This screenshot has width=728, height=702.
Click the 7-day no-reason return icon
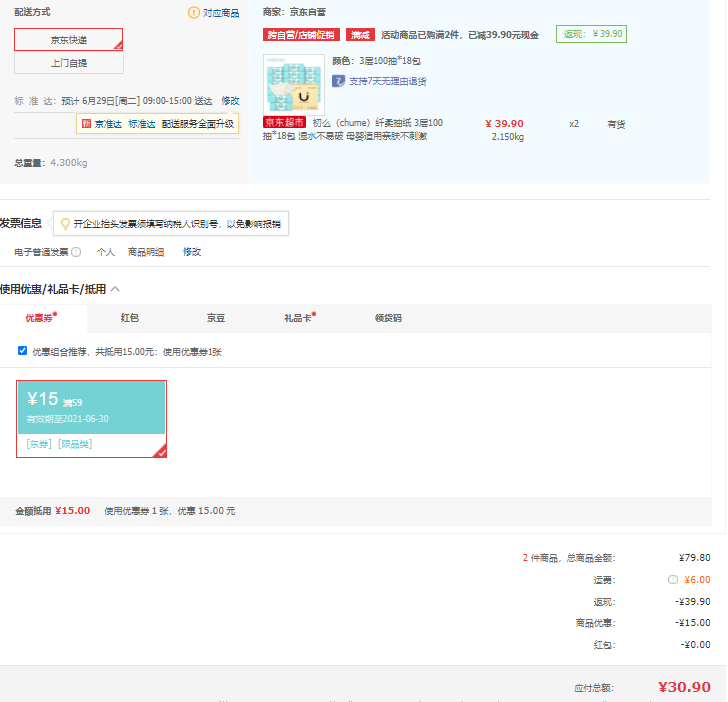tap(339, 81)
